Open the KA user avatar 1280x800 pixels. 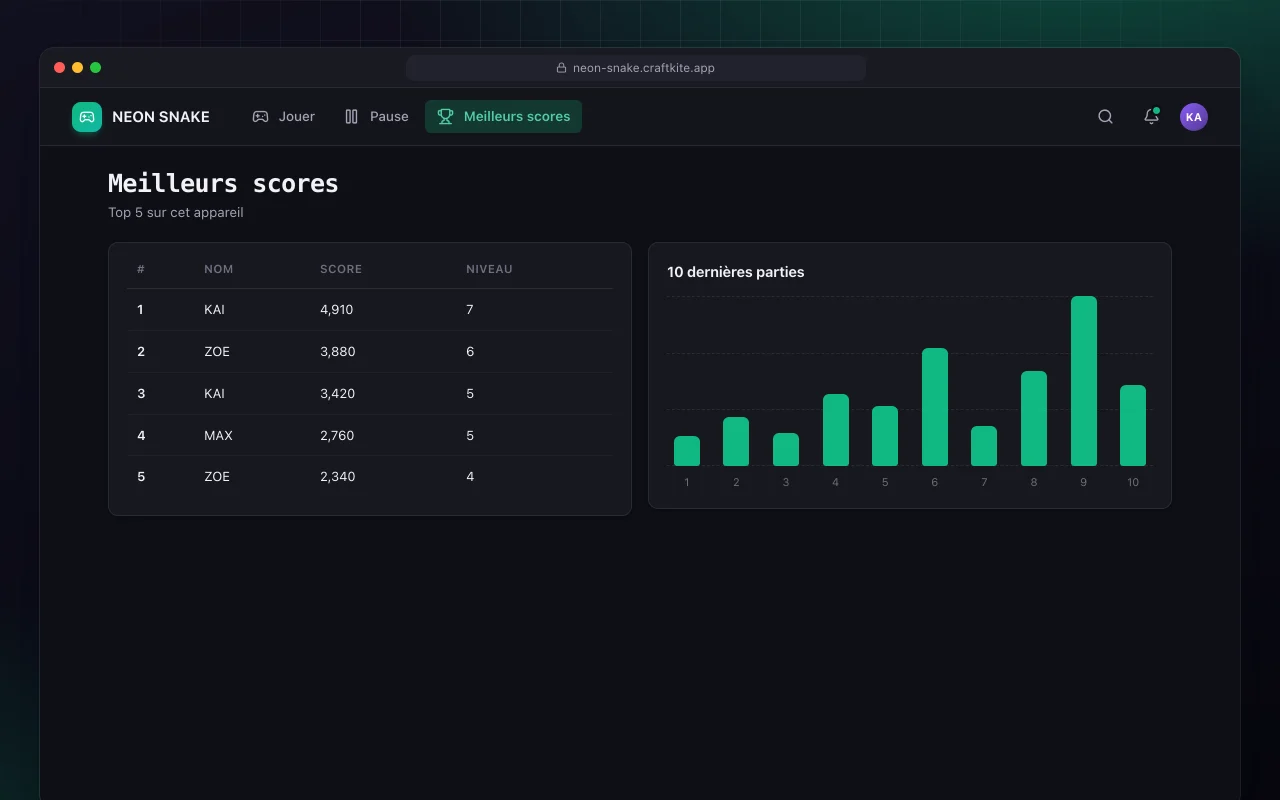click(1193, 117)
